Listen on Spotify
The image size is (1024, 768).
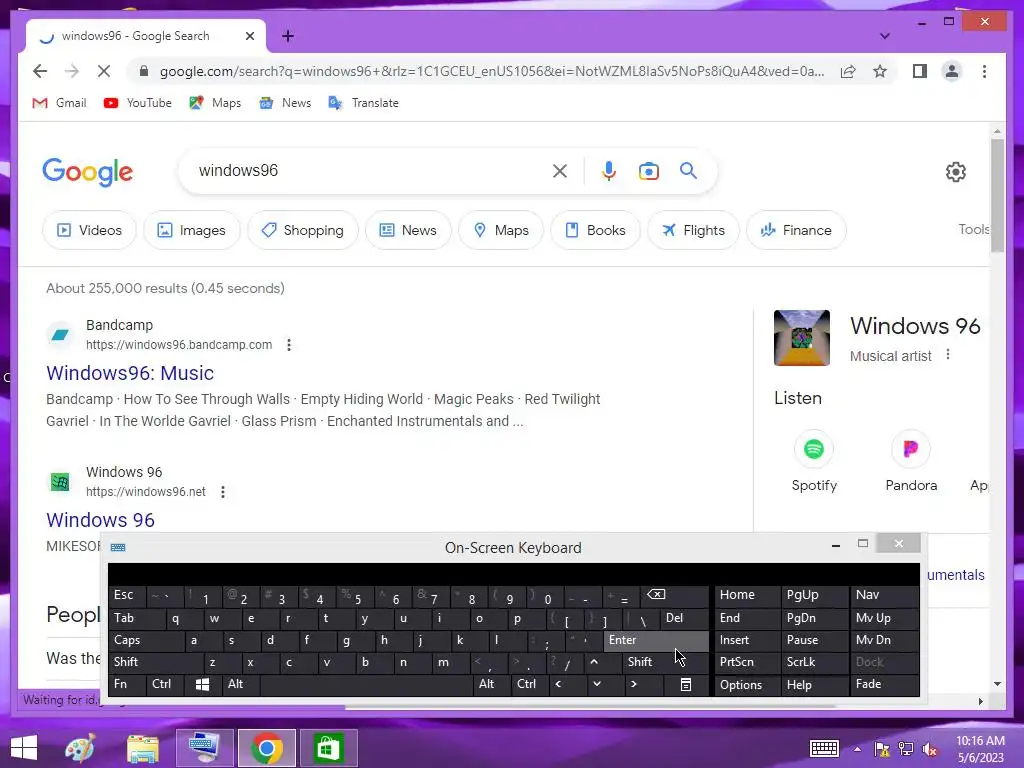[x=814, y=461]
